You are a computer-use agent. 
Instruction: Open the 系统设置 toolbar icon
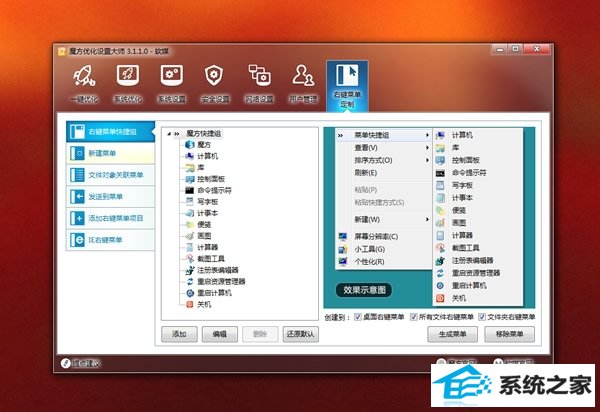pyautogui.click(x=172, y=75)
